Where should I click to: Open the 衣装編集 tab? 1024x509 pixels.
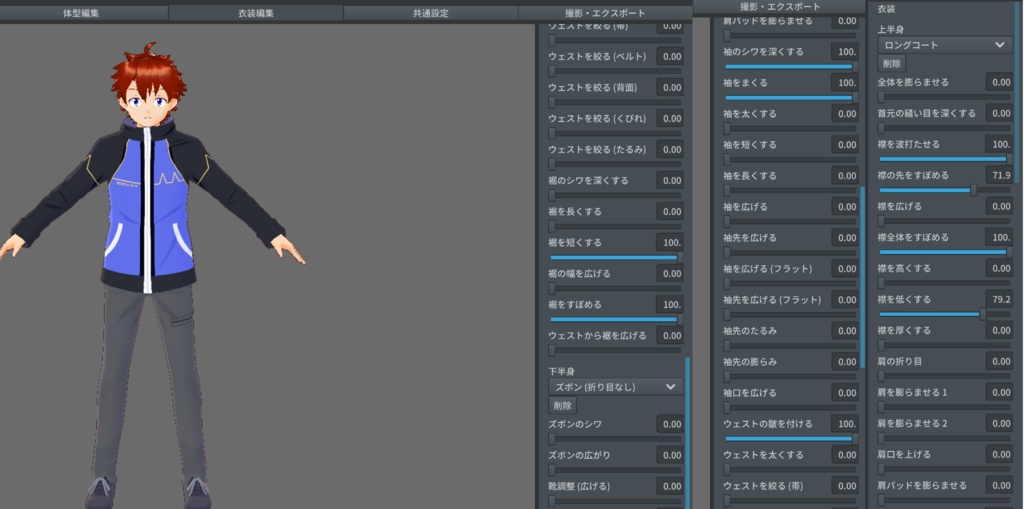(x=256, y=13)
